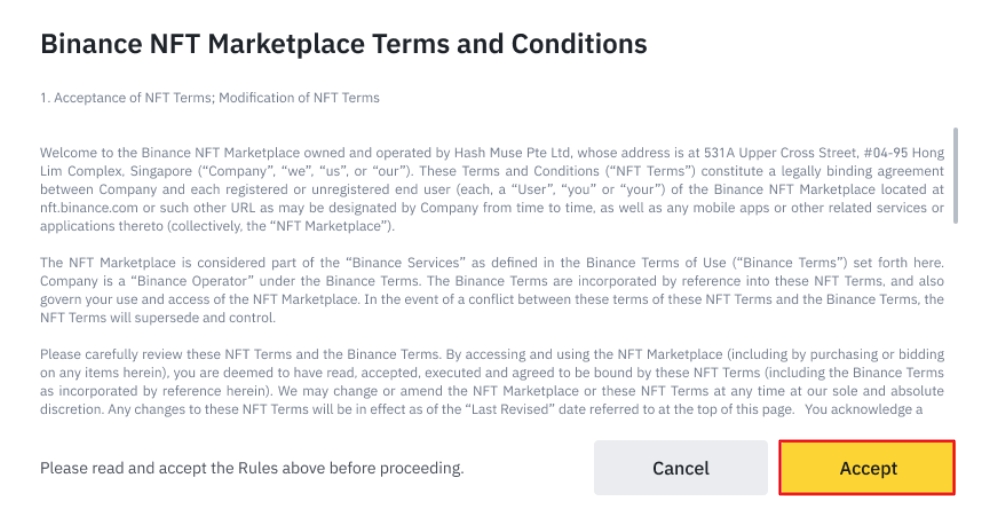Viewport: 988px width, 515px height.
Task: Click the scrollbar track below the thumb
Action: (x=957, y=320)
